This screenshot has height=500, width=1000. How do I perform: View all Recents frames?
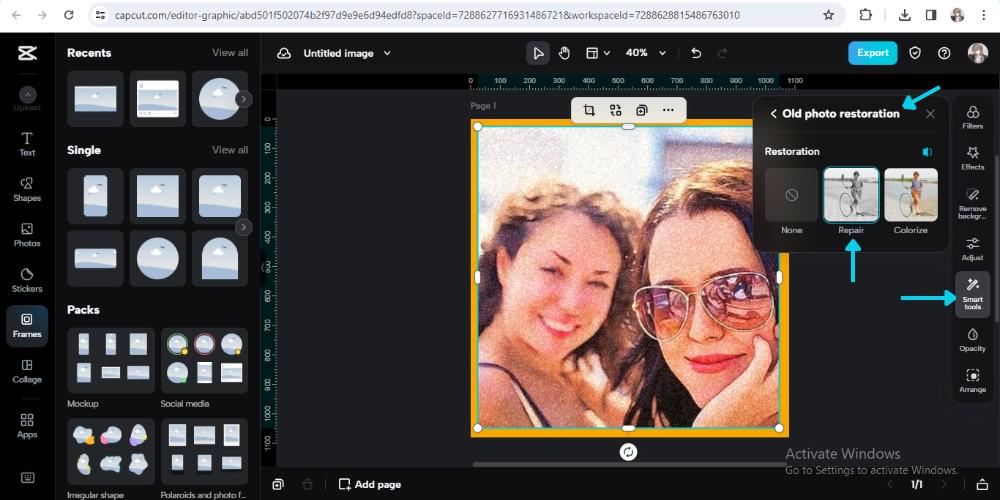tap(230, 53)
